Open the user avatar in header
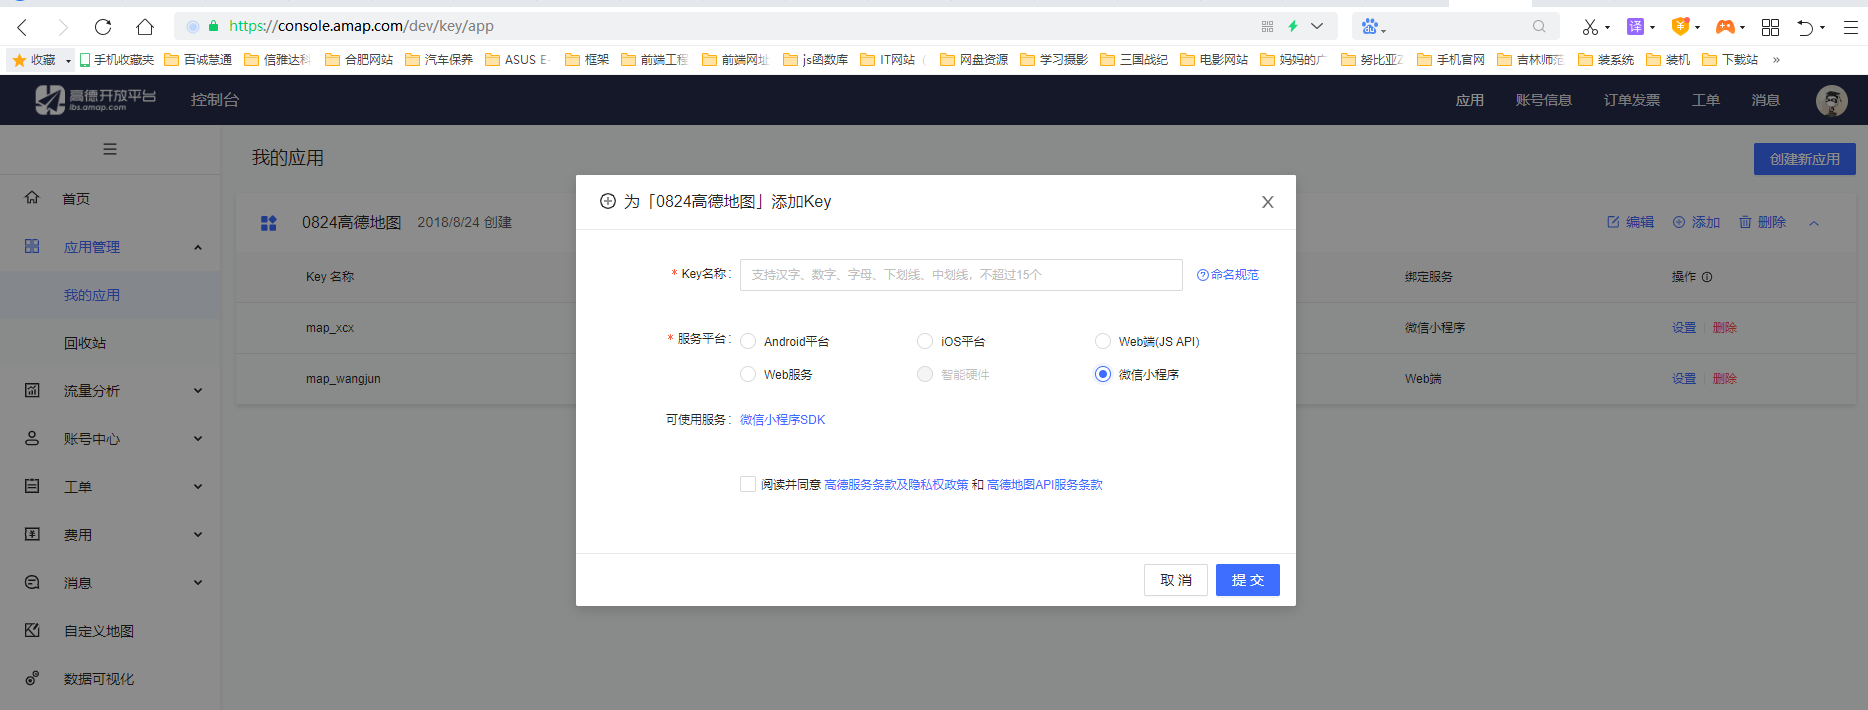This screenshot has width=1868, height=710. (1832, 100)
